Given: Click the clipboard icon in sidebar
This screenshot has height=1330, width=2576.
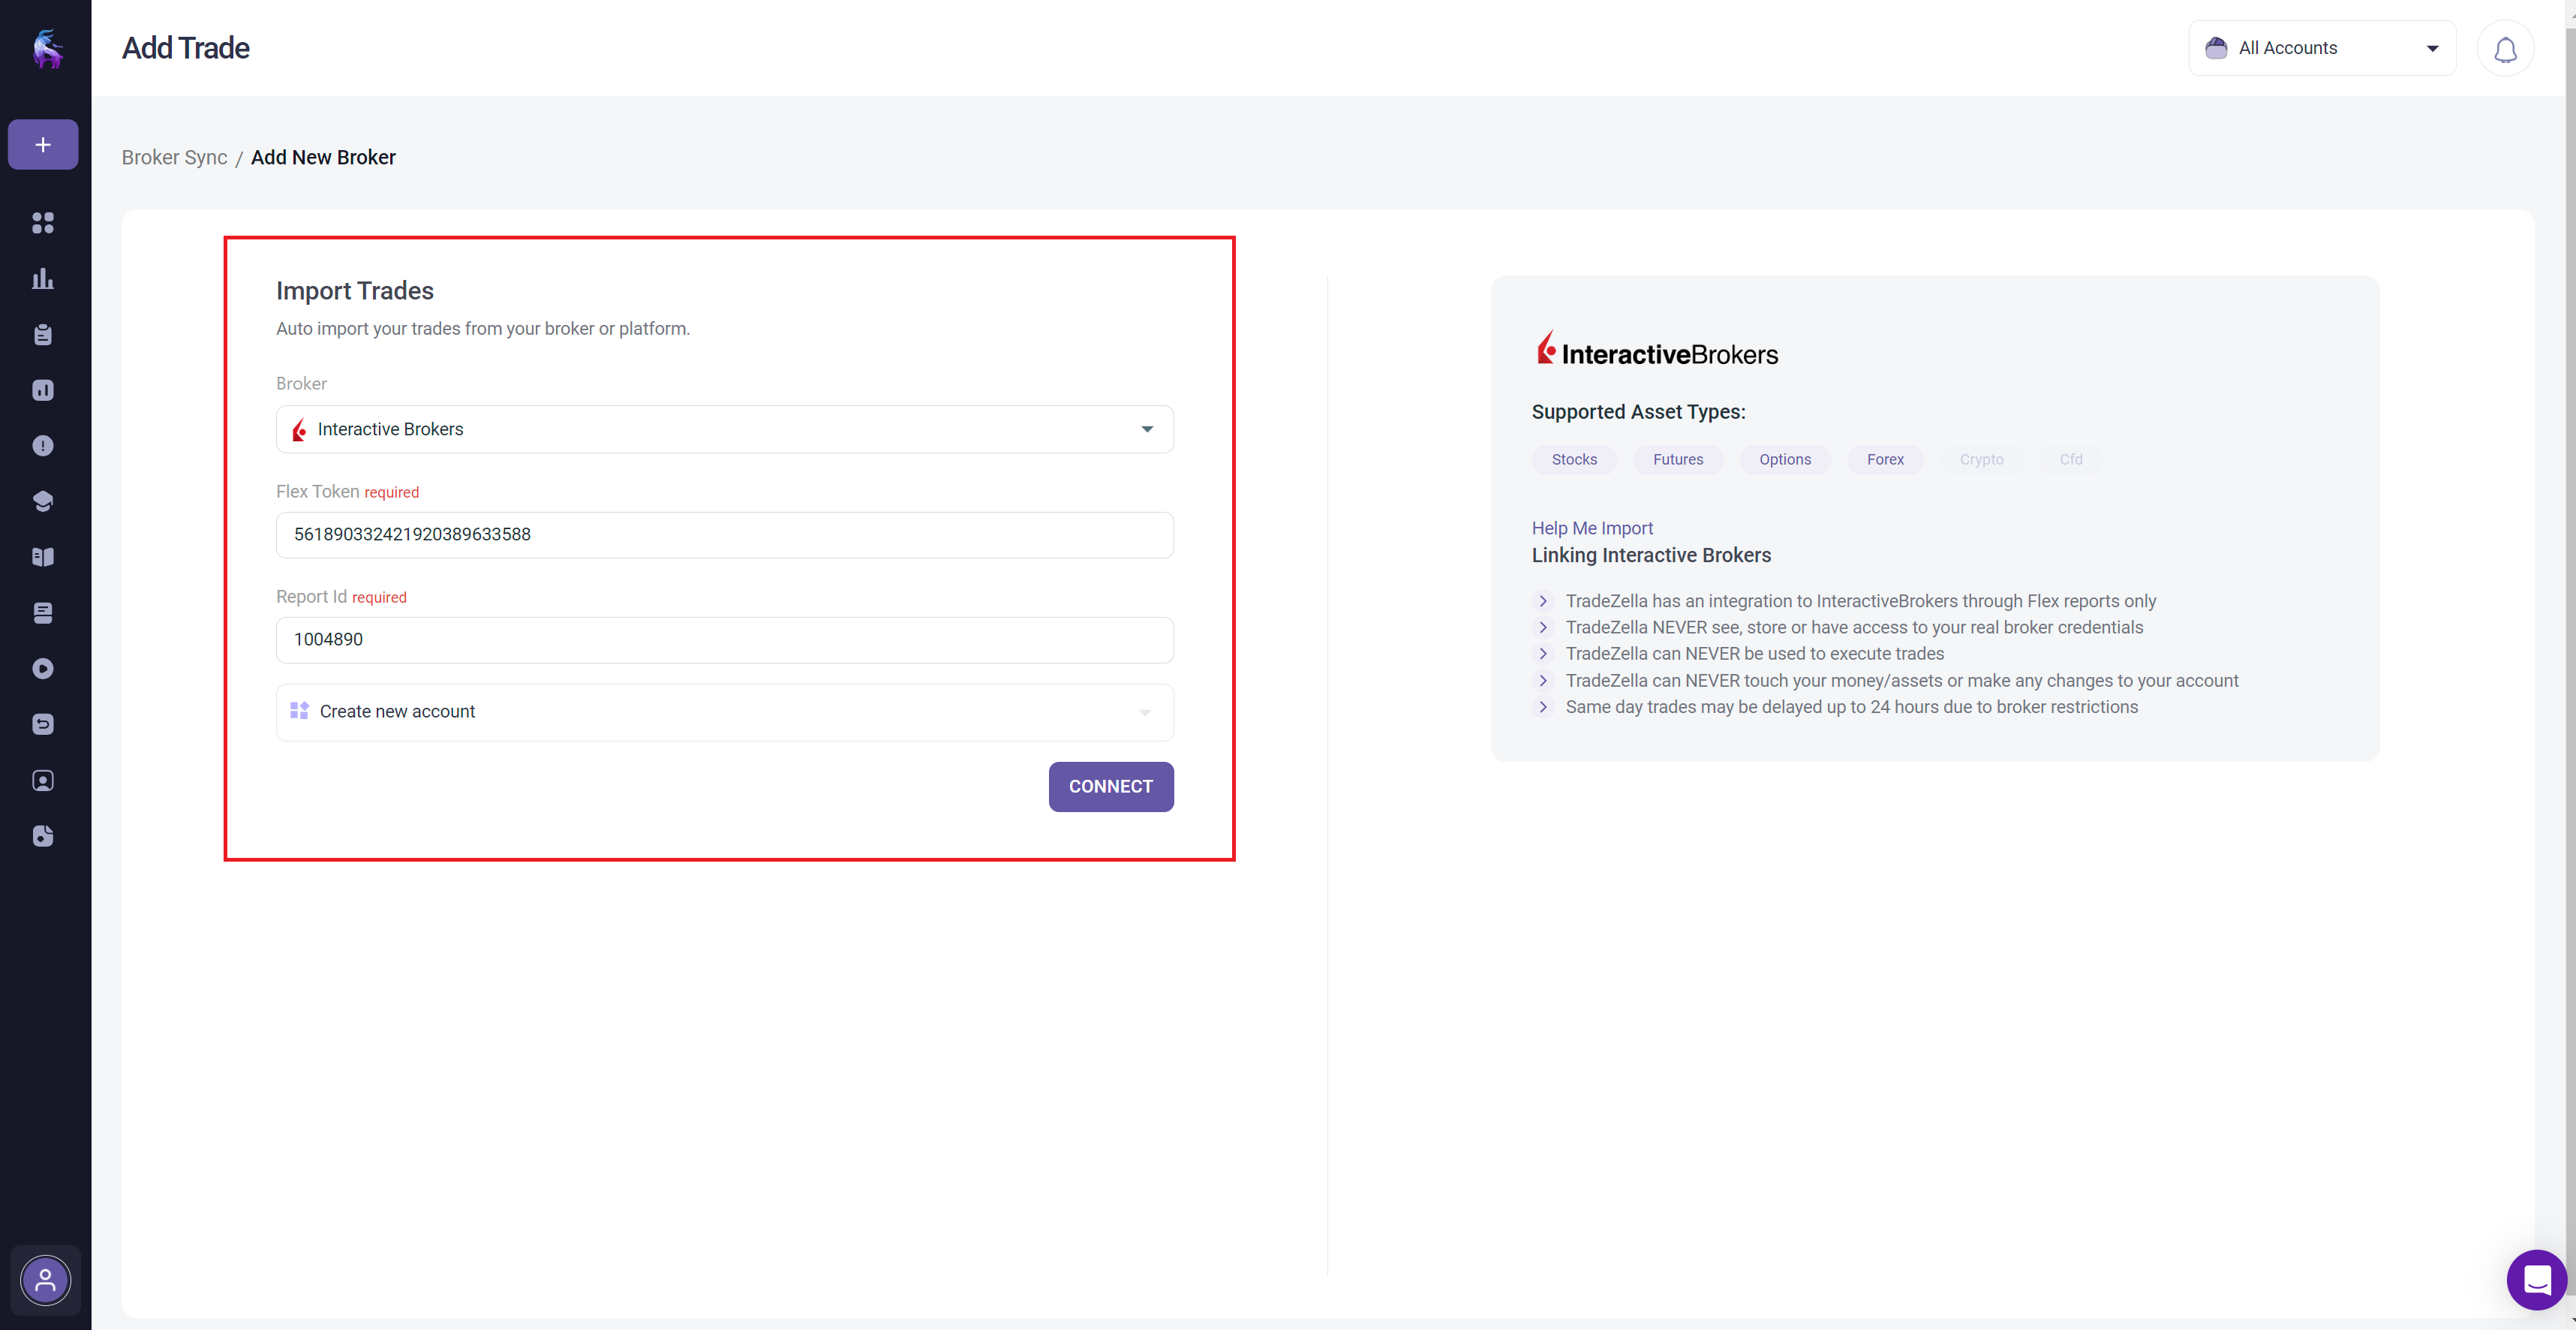Looking at the screenshot, I should 43,335.
